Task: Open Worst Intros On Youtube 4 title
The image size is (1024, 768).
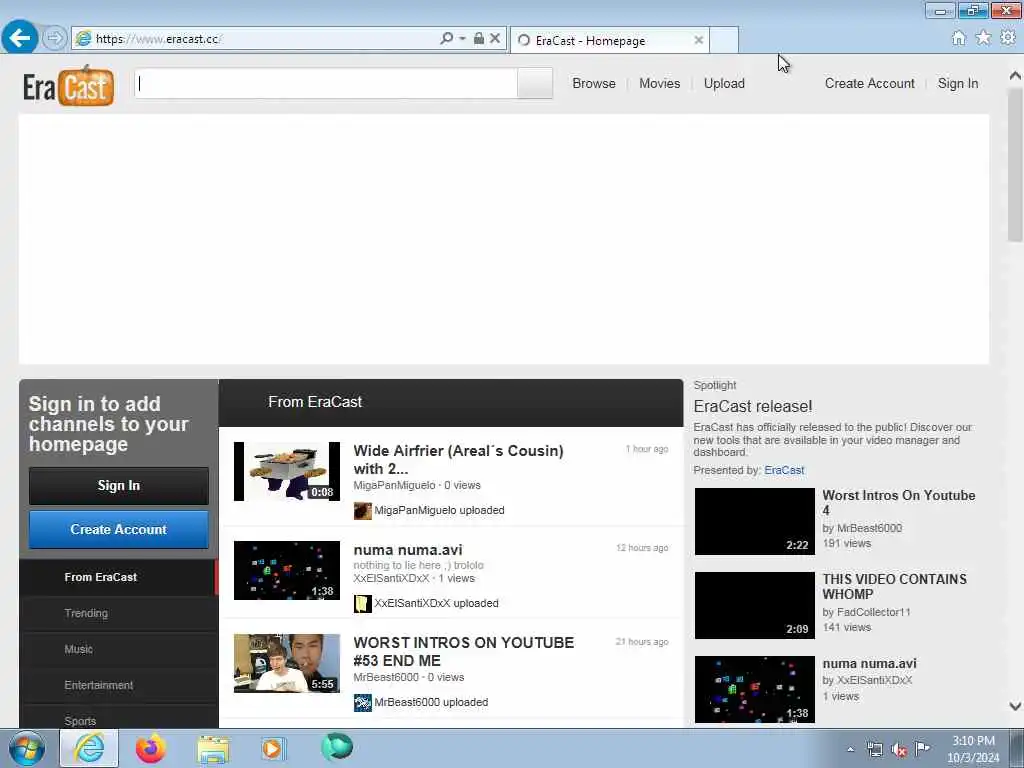Action: tap(899, 503)
